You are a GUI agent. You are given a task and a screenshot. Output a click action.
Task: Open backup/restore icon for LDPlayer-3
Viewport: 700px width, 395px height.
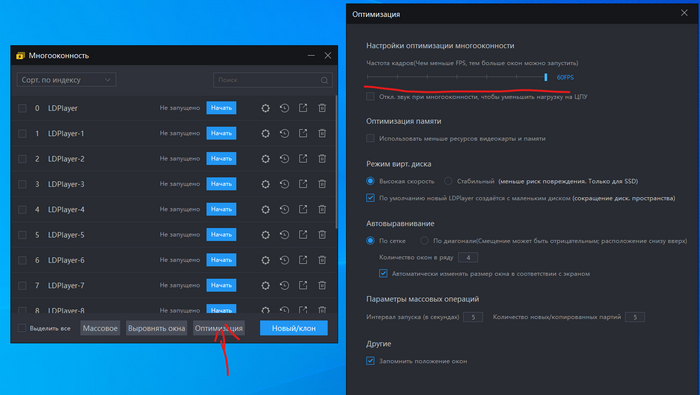[x=284, y=184]
